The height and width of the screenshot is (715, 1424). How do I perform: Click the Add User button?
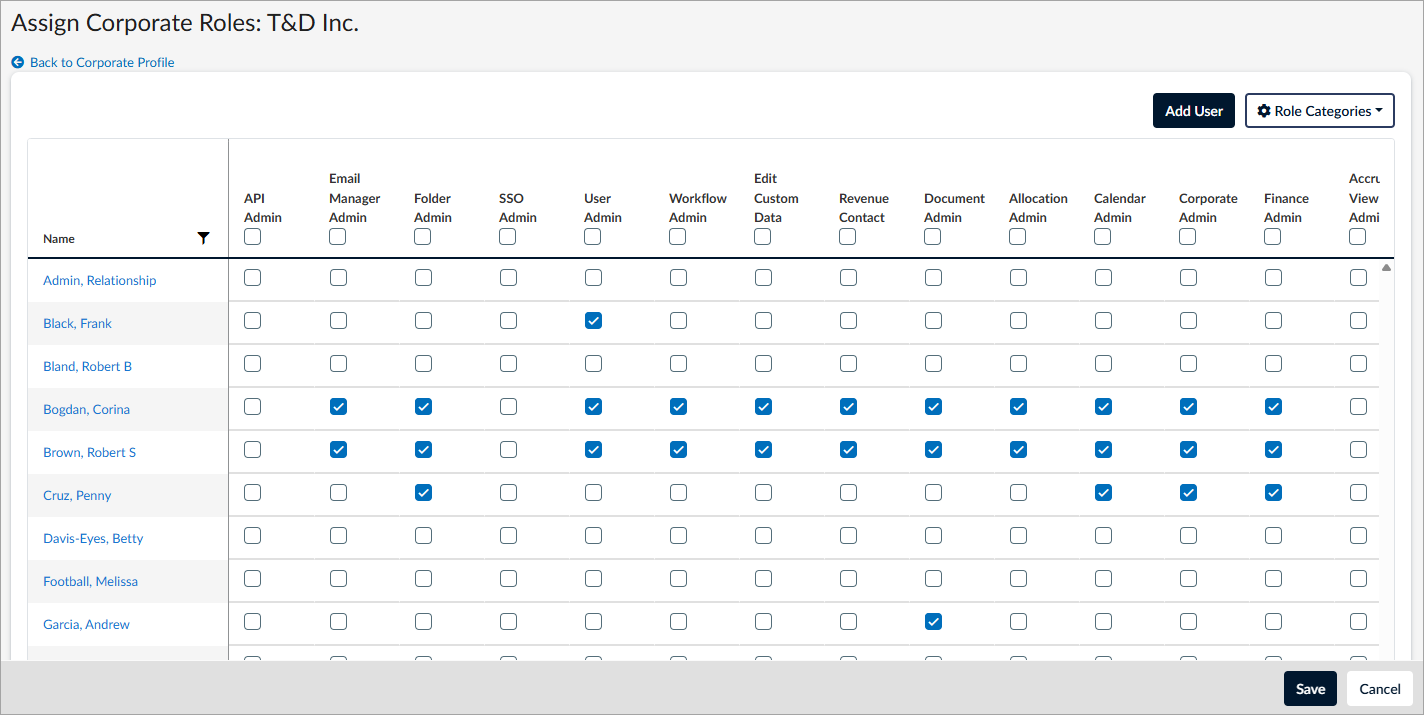click(x=1193, y=111)
